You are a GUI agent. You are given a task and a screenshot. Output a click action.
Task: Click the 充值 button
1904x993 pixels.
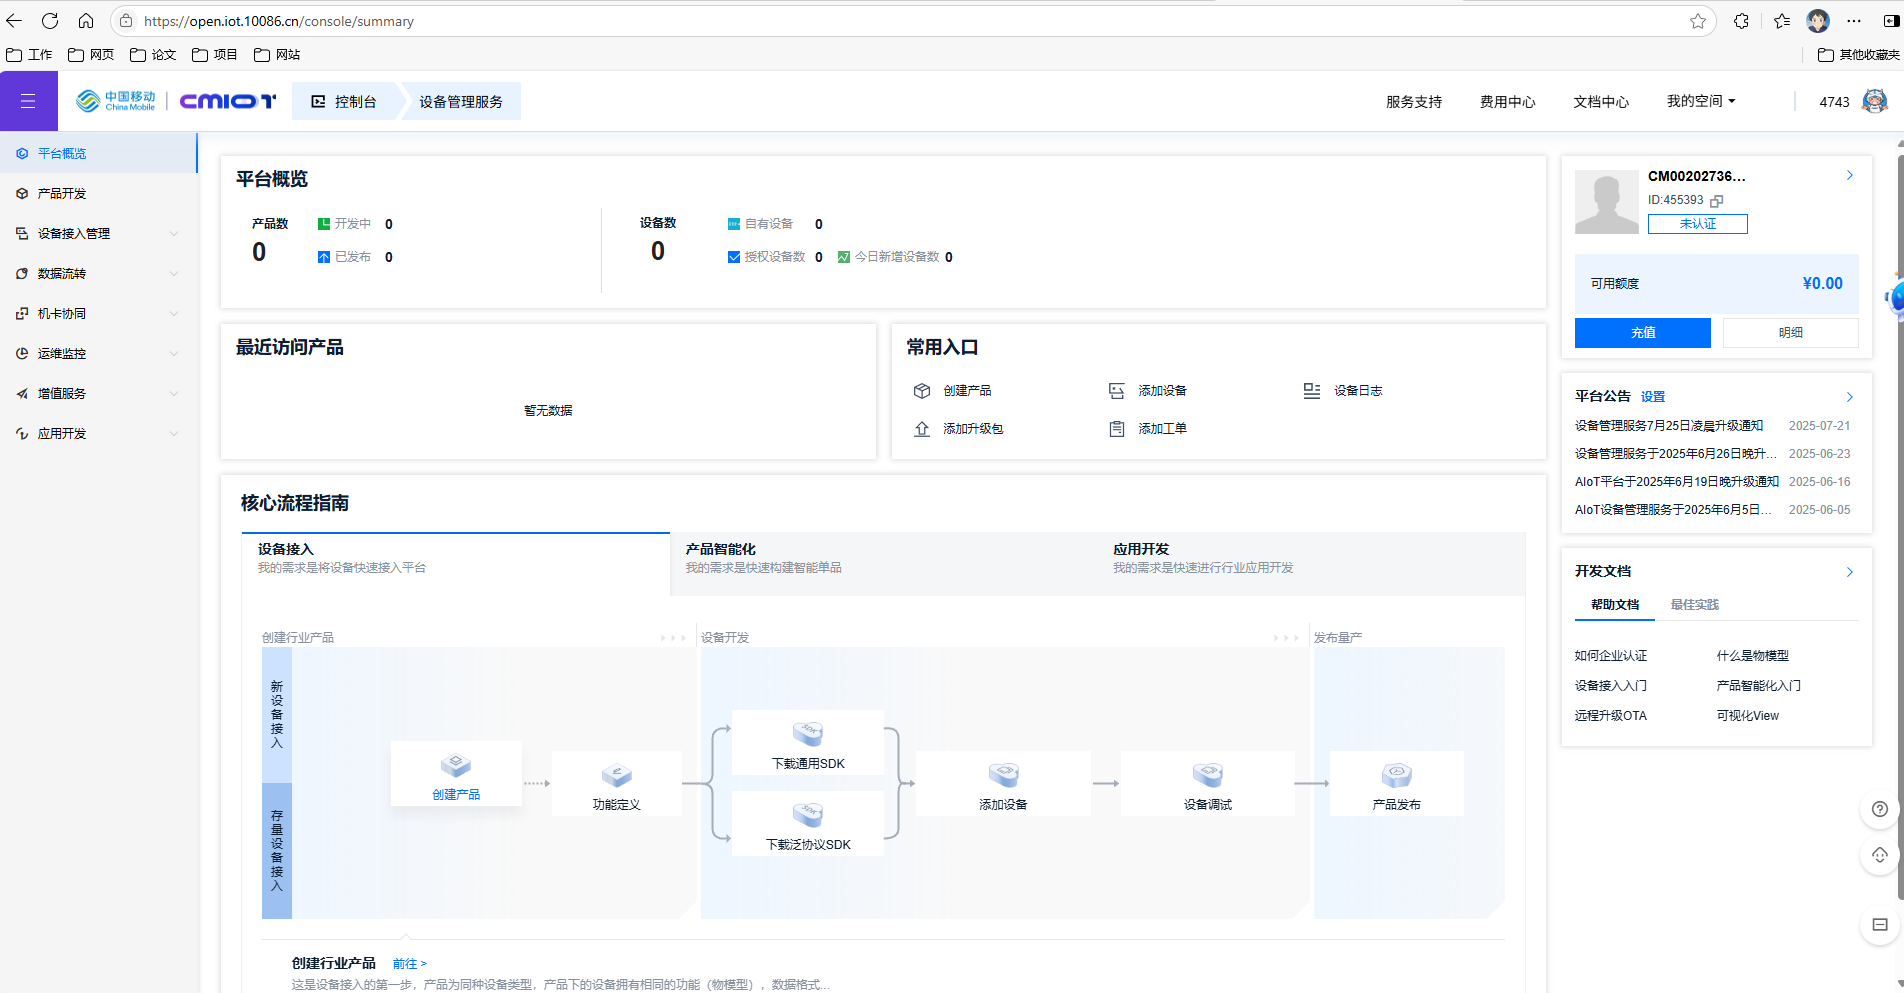(1642, 332)
